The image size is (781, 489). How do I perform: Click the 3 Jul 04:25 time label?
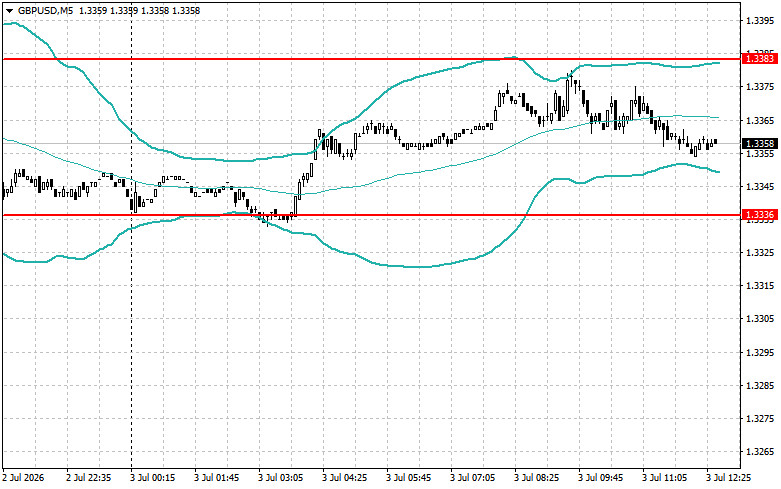[x=345, y=478]
